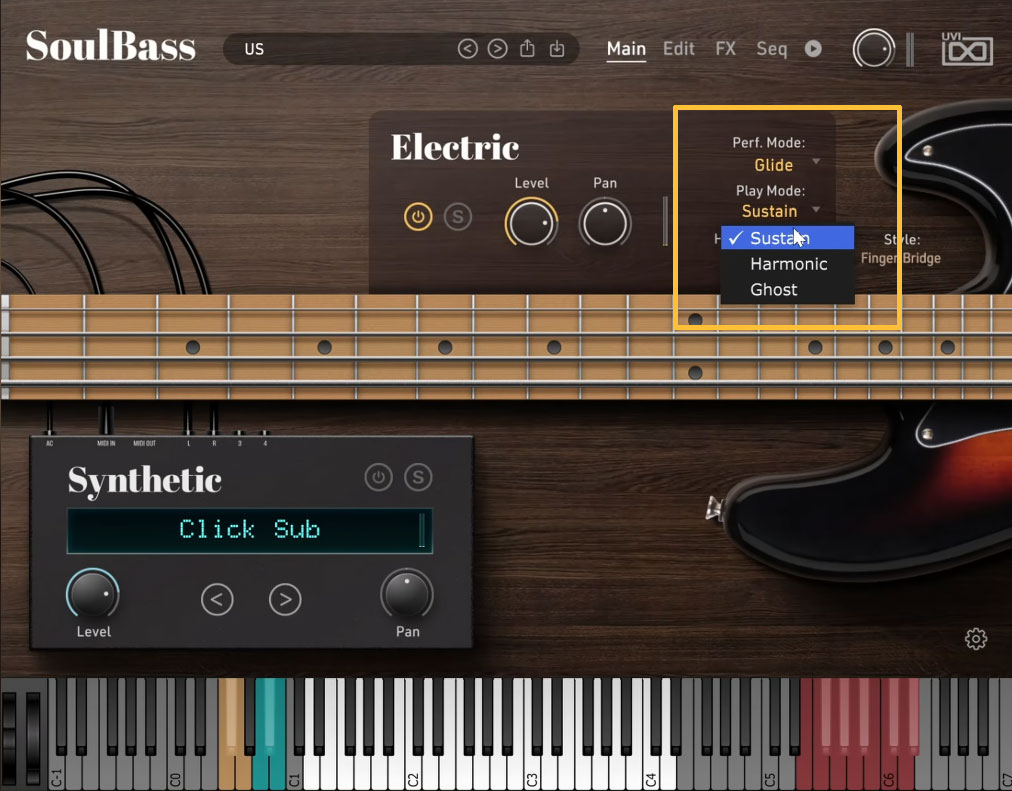This screenshot has height=791, width=1012.
Task: Choose Sustain in Play Mode menu
Action: tap(787, 238)
